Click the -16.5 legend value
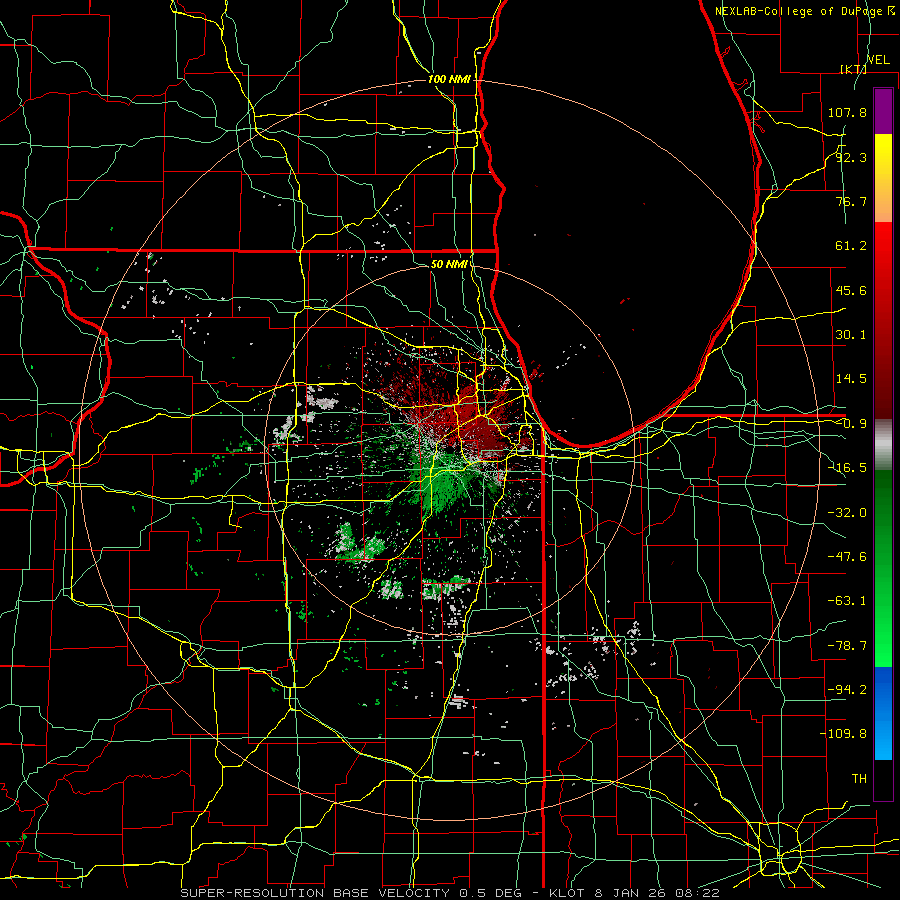Image resolution: width=900 pixels, height=900 pixels. (847, 468)
